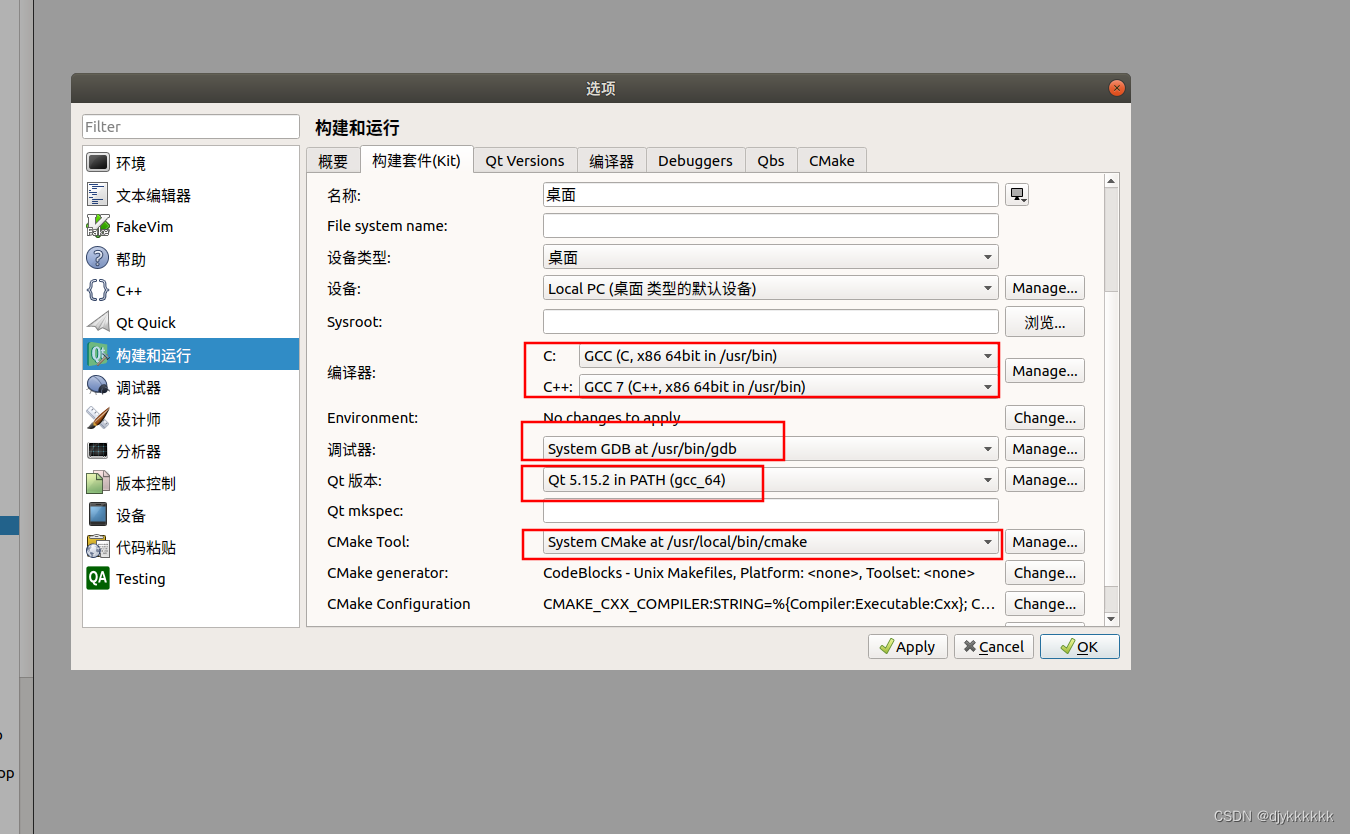The image size is (1350, 834).
Task: Click the CMake generator value text
Action: (x=759, y=573)
